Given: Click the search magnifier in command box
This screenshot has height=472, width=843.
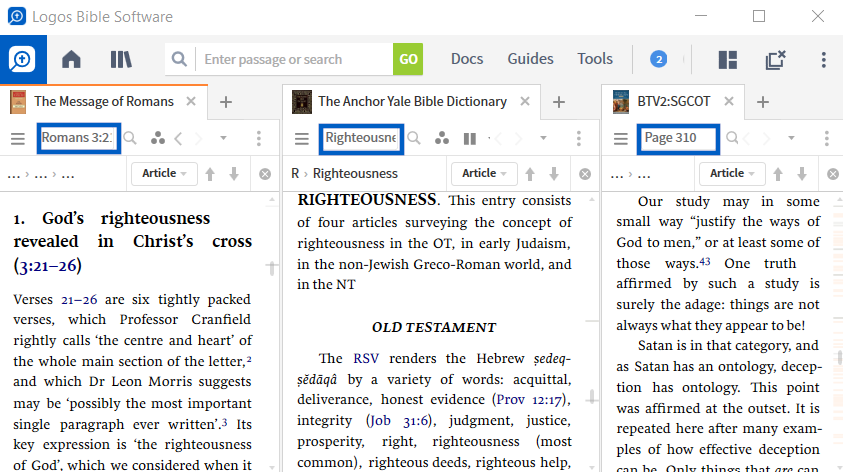Looking at the screenshot, I should pyautogui.click(x=180, y=59).
